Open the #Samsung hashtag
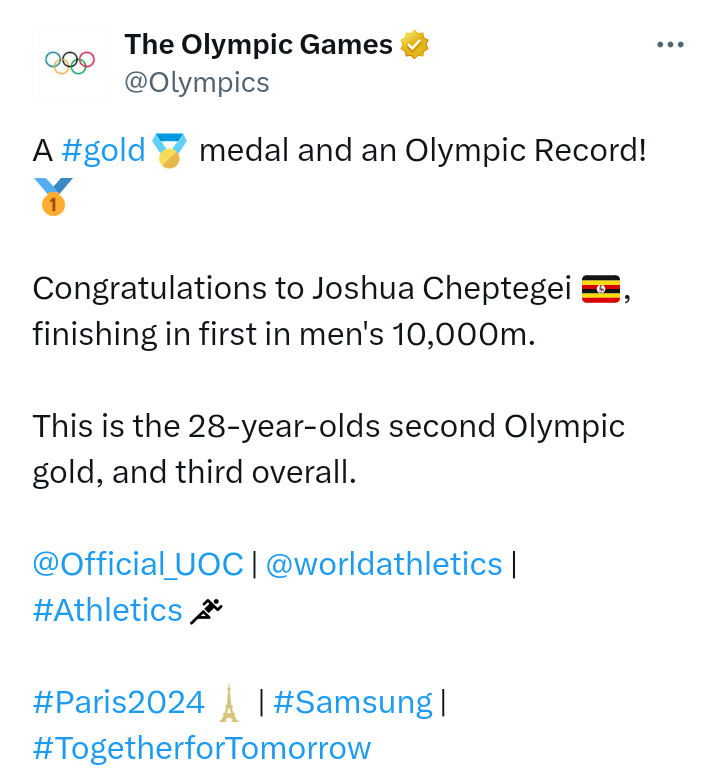 coord(353,703)
